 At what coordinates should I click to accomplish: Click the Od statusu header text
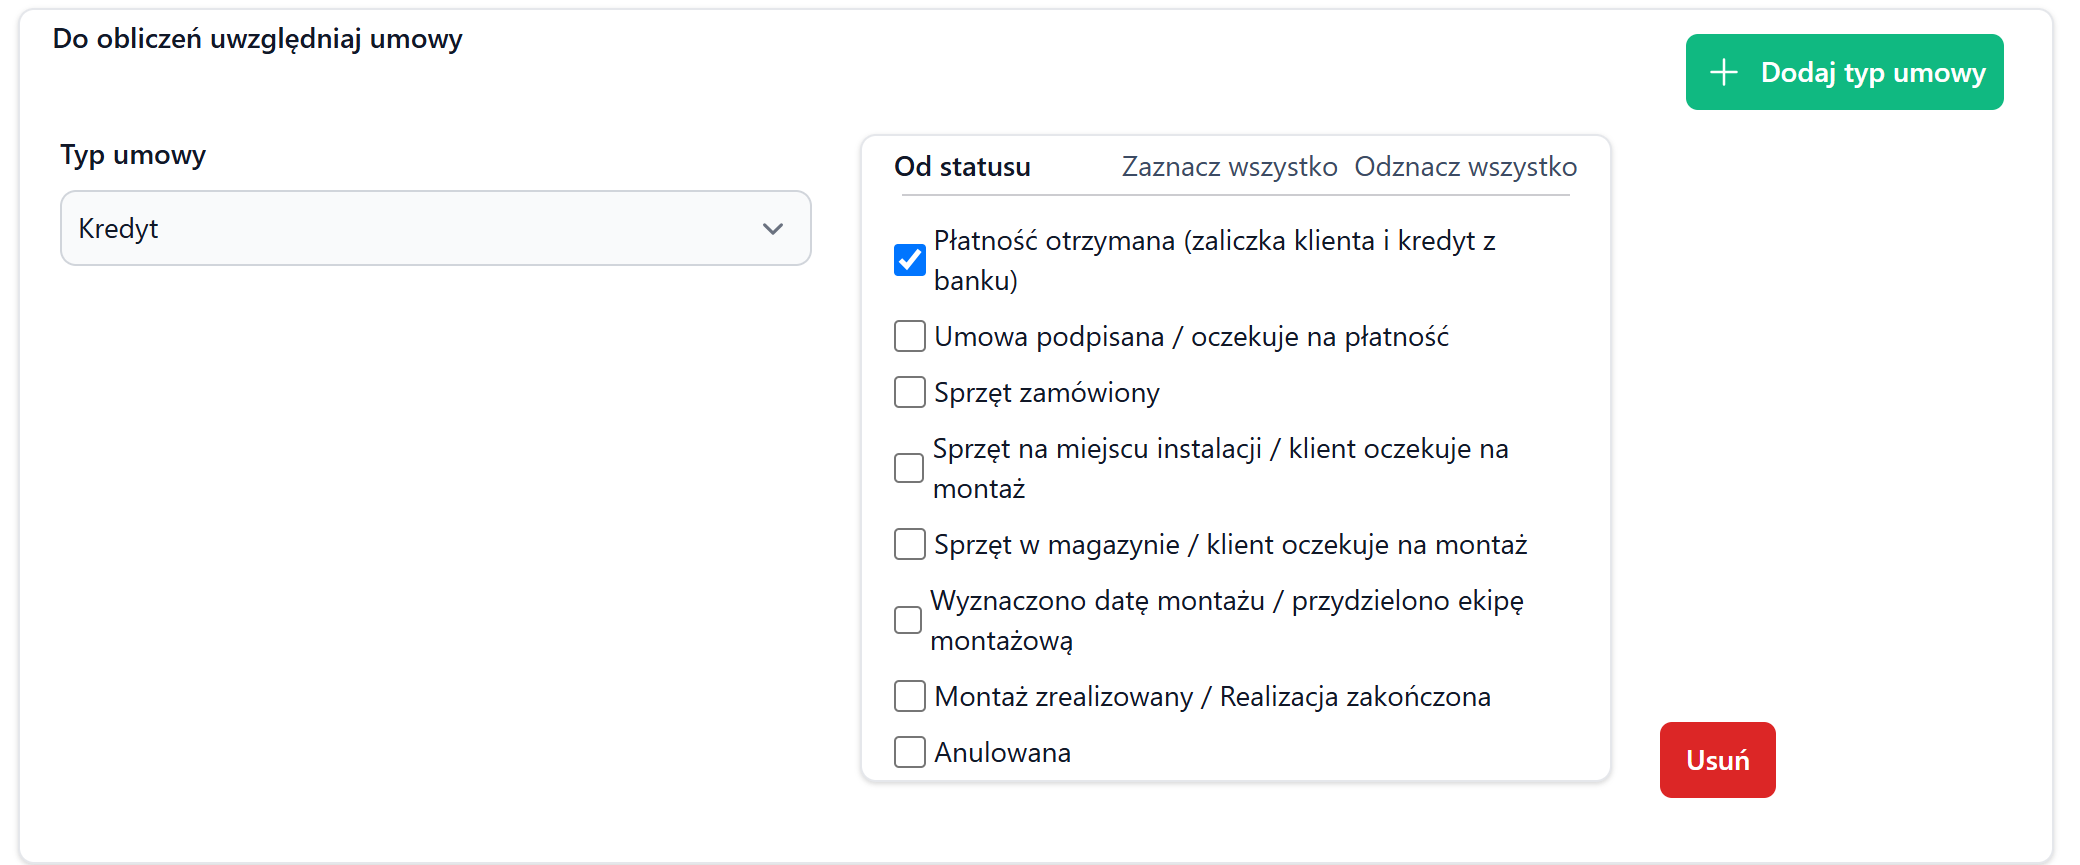(962, 166)
